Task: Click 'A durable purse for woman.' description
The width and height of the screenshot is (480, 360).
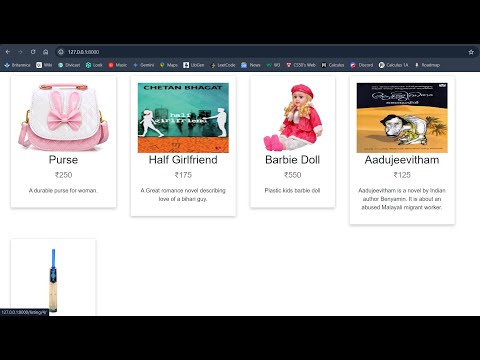Action: coord(63,191)
